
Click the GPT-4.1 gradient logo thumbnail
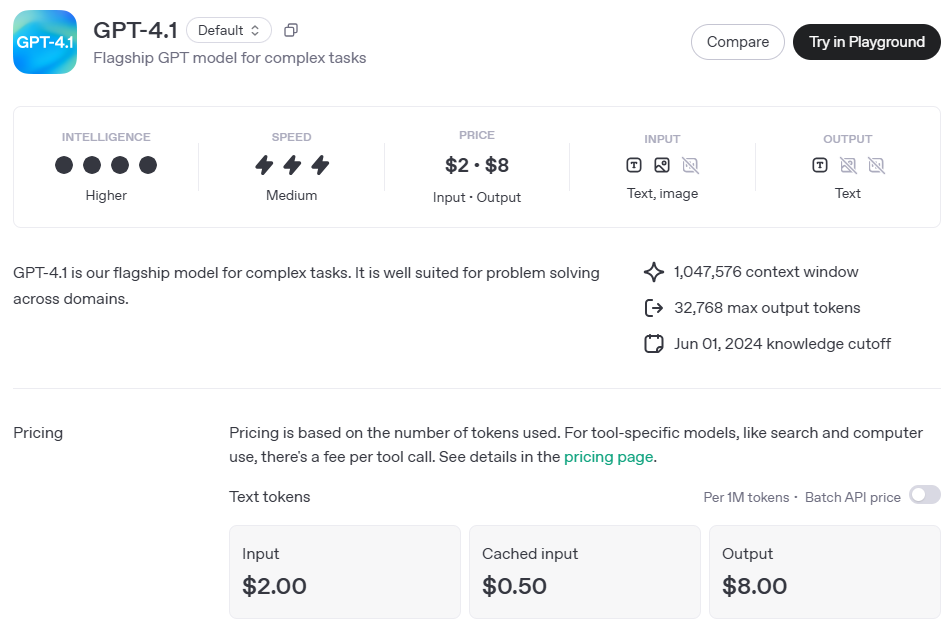[x=45, y=42]
